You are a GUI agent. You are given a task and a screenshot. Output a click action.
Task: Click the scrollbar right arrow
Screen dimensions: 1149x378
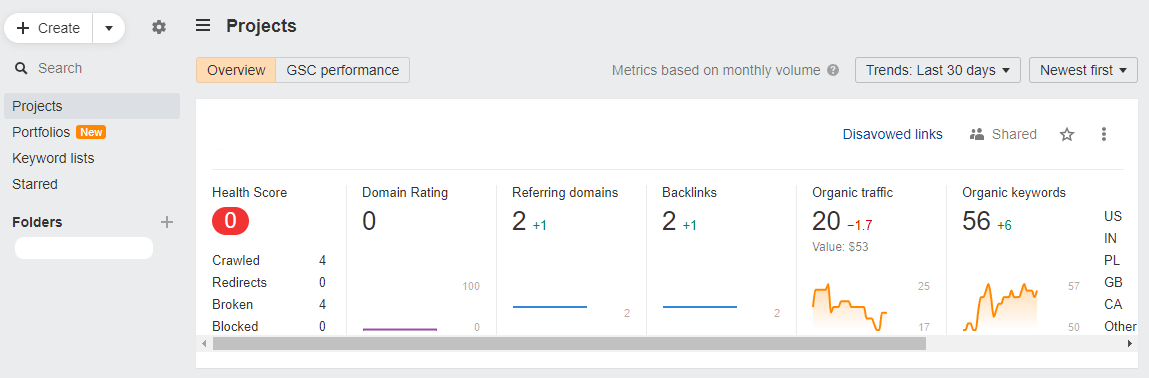1130,343
